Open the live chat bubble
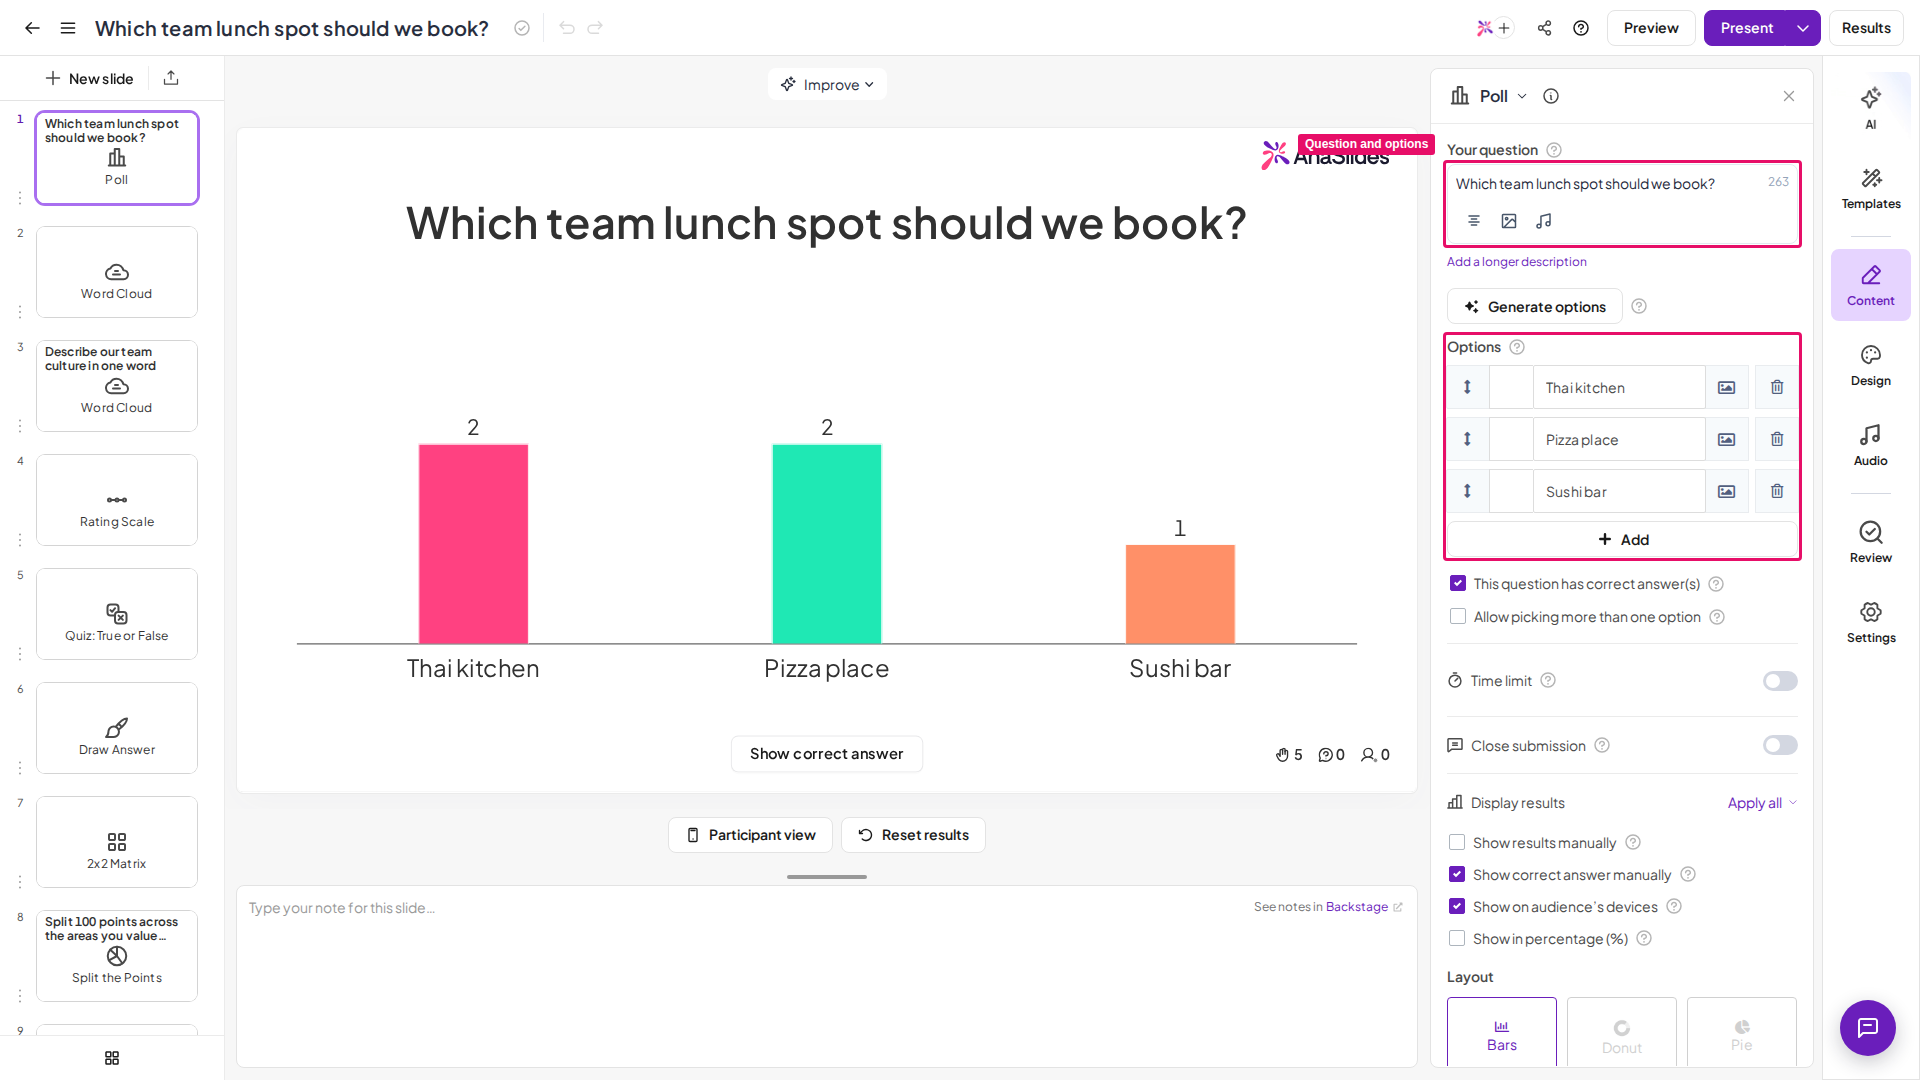The width and height of the screenshot is (1920, 1080). [x=1867, y=1027]
